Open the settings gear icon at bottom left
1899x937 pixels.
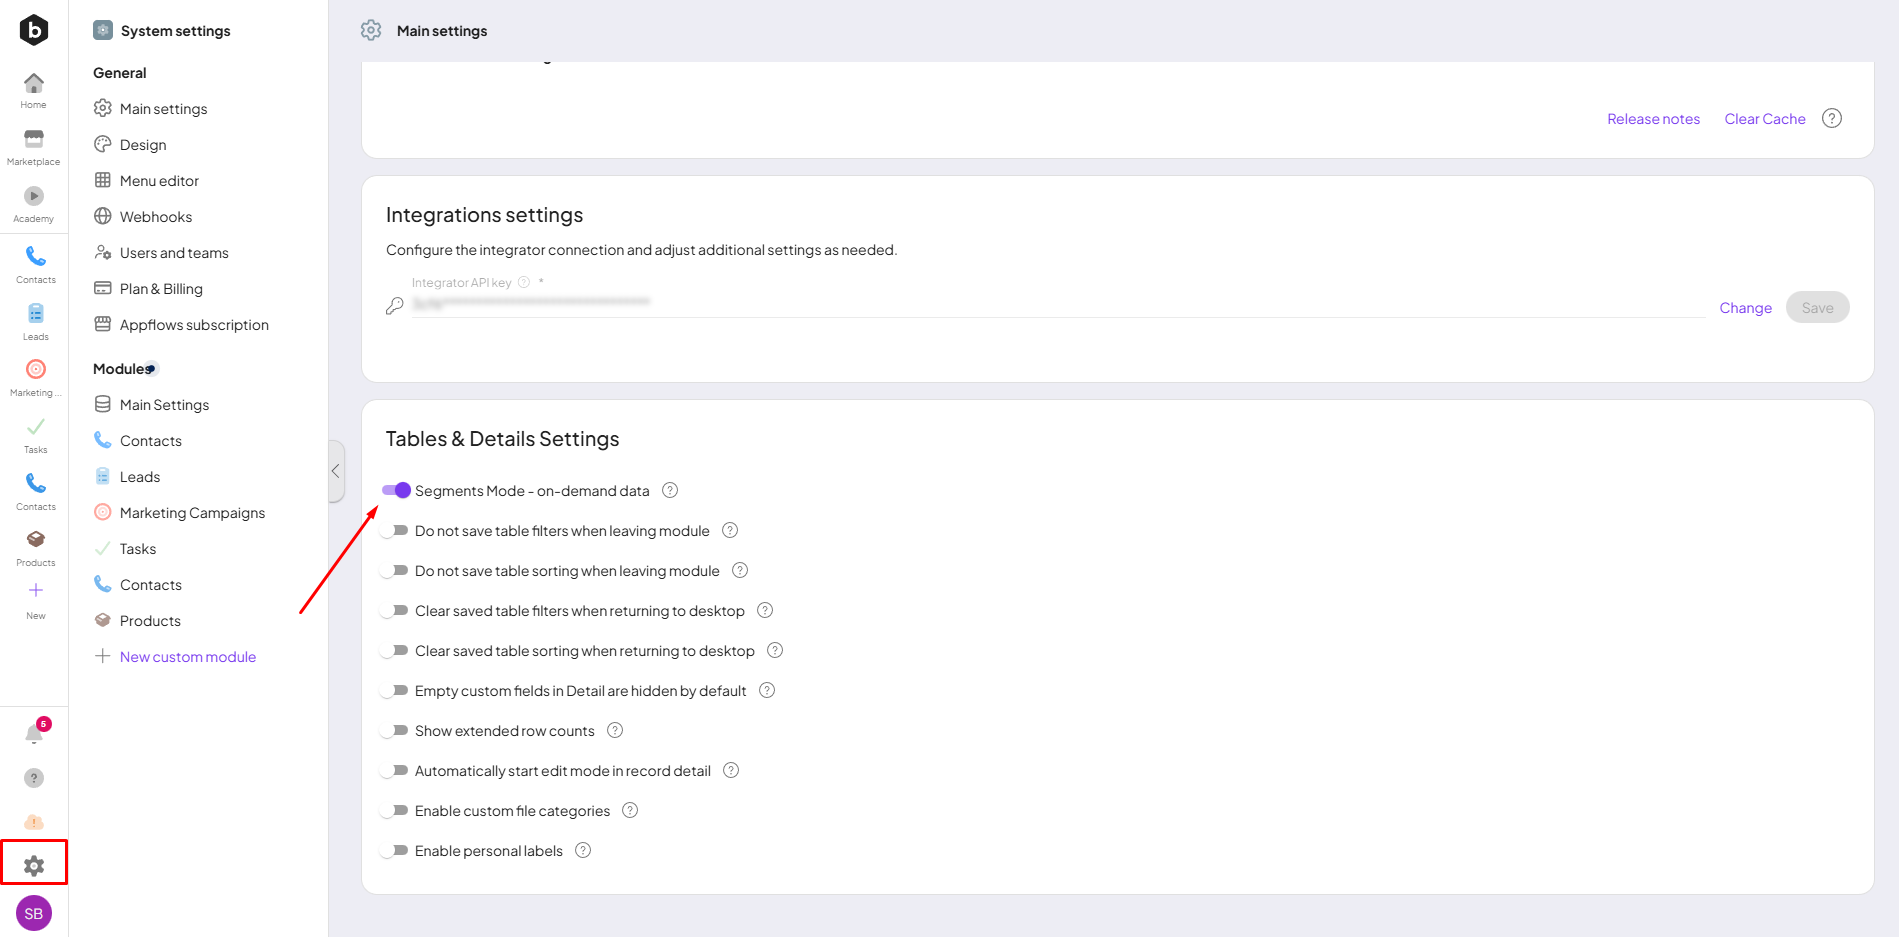click(x=34, y=865)
